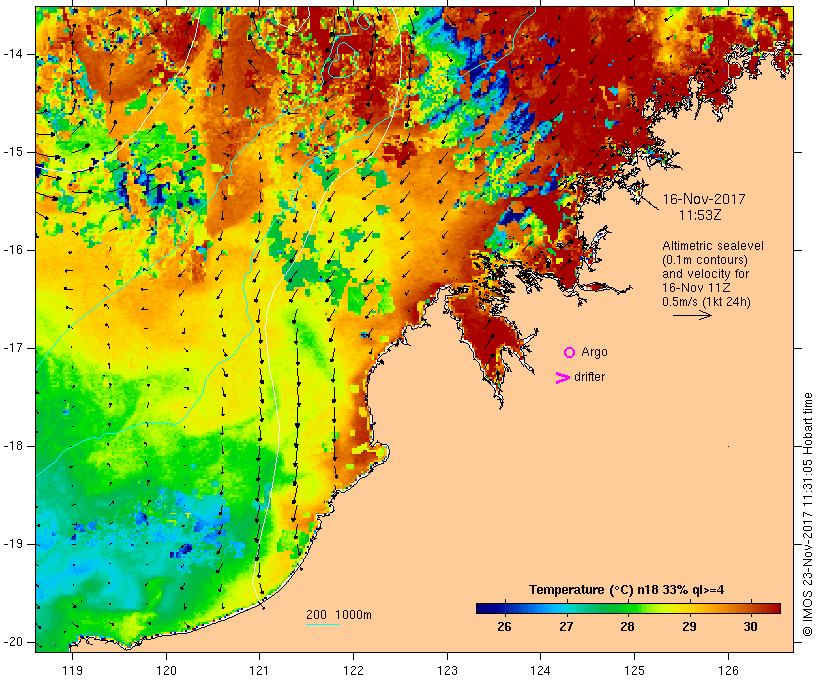Click the 'Altimetric sealevel' caption line
This screenshot has height=680, width=820.
[713, 246]
